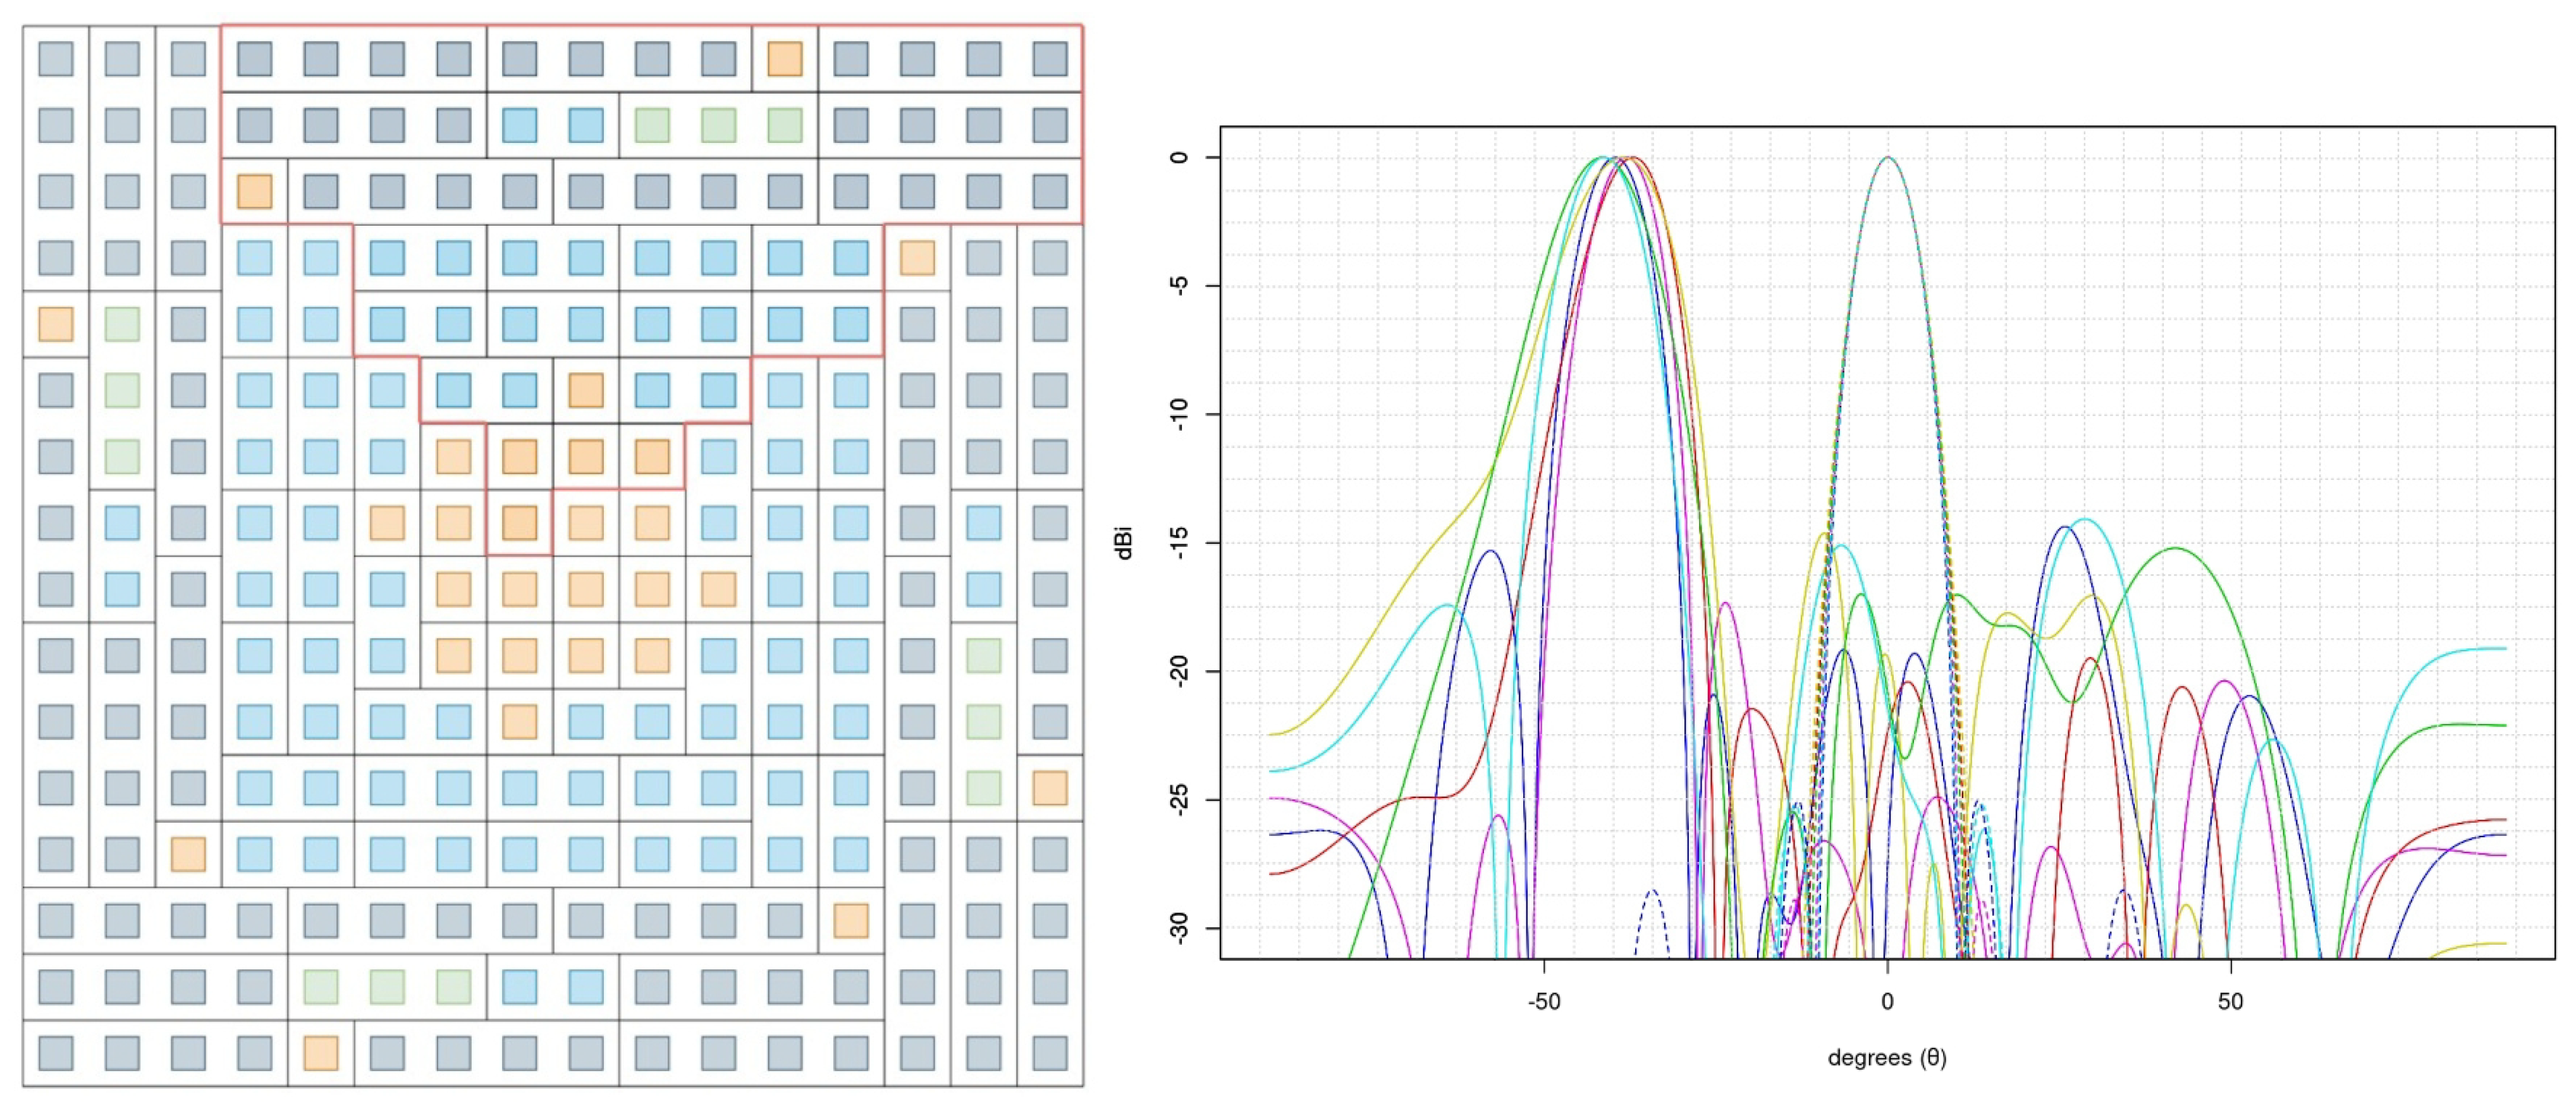Click the orange square in the fourth grid row
2576x1111 pixels.
pos(916,258)
